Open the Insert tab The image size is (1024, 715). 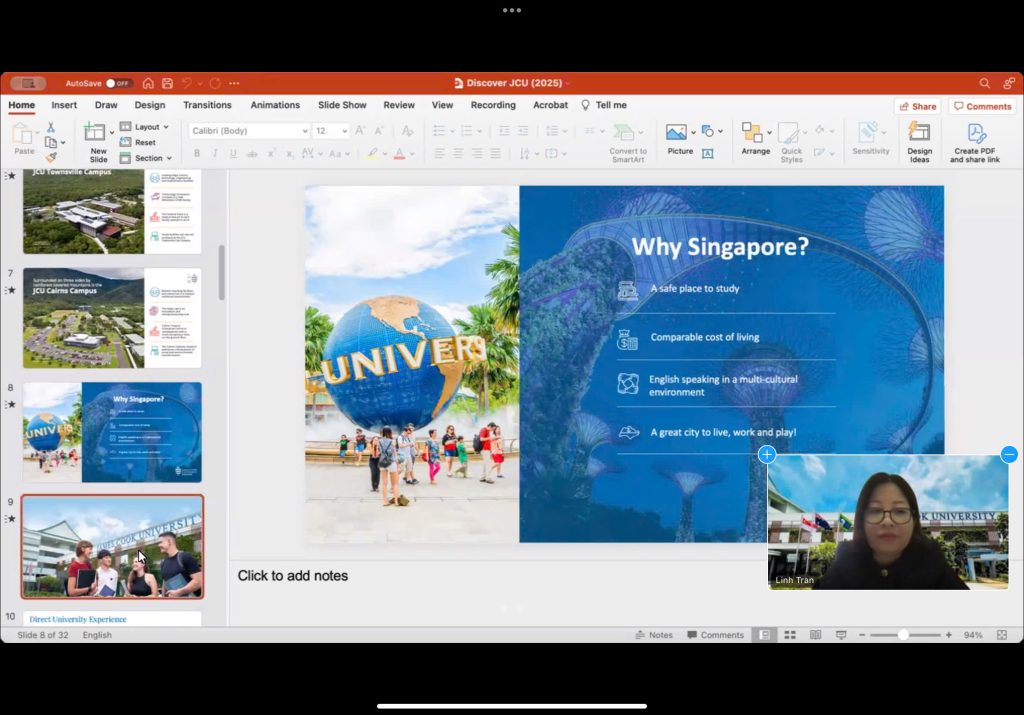tap(64, 105)
